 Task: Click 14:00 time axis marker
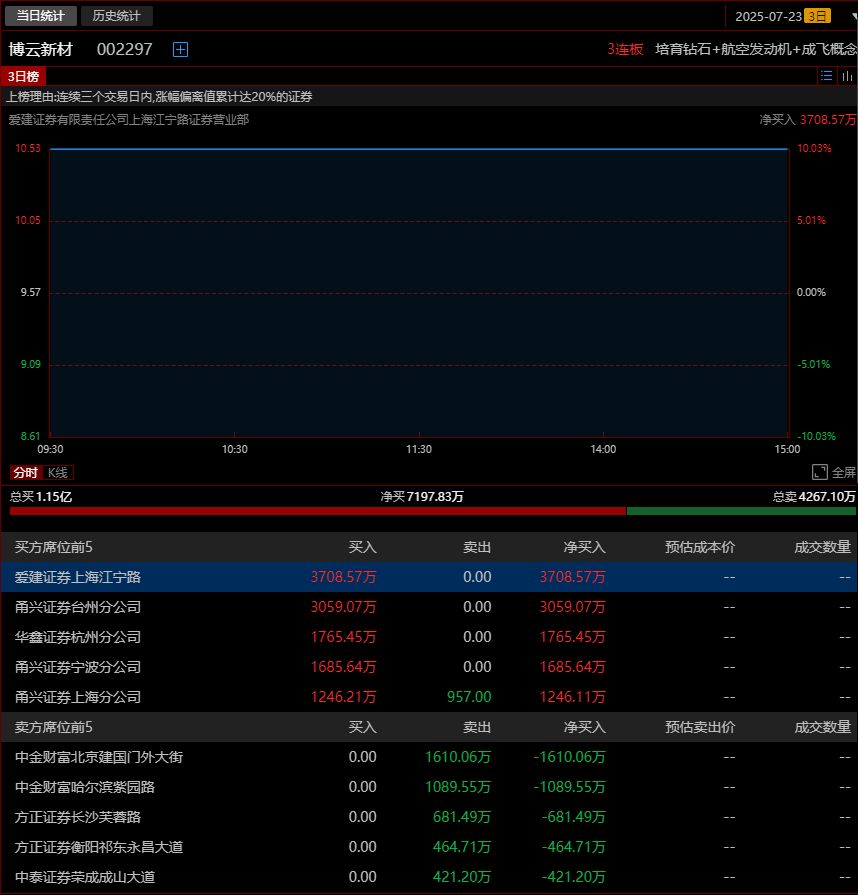pos(603,449)
